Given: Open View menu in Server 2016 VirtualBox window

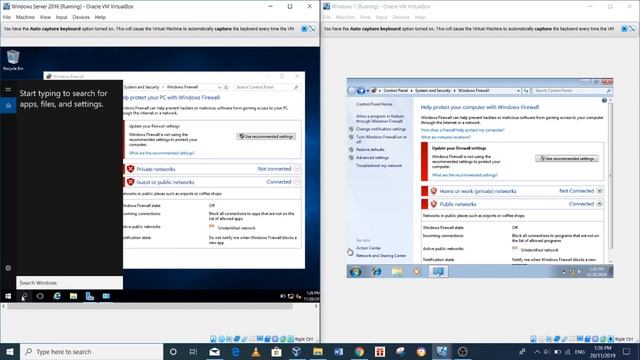Looking at the screenshot, I should pos(45,17).
